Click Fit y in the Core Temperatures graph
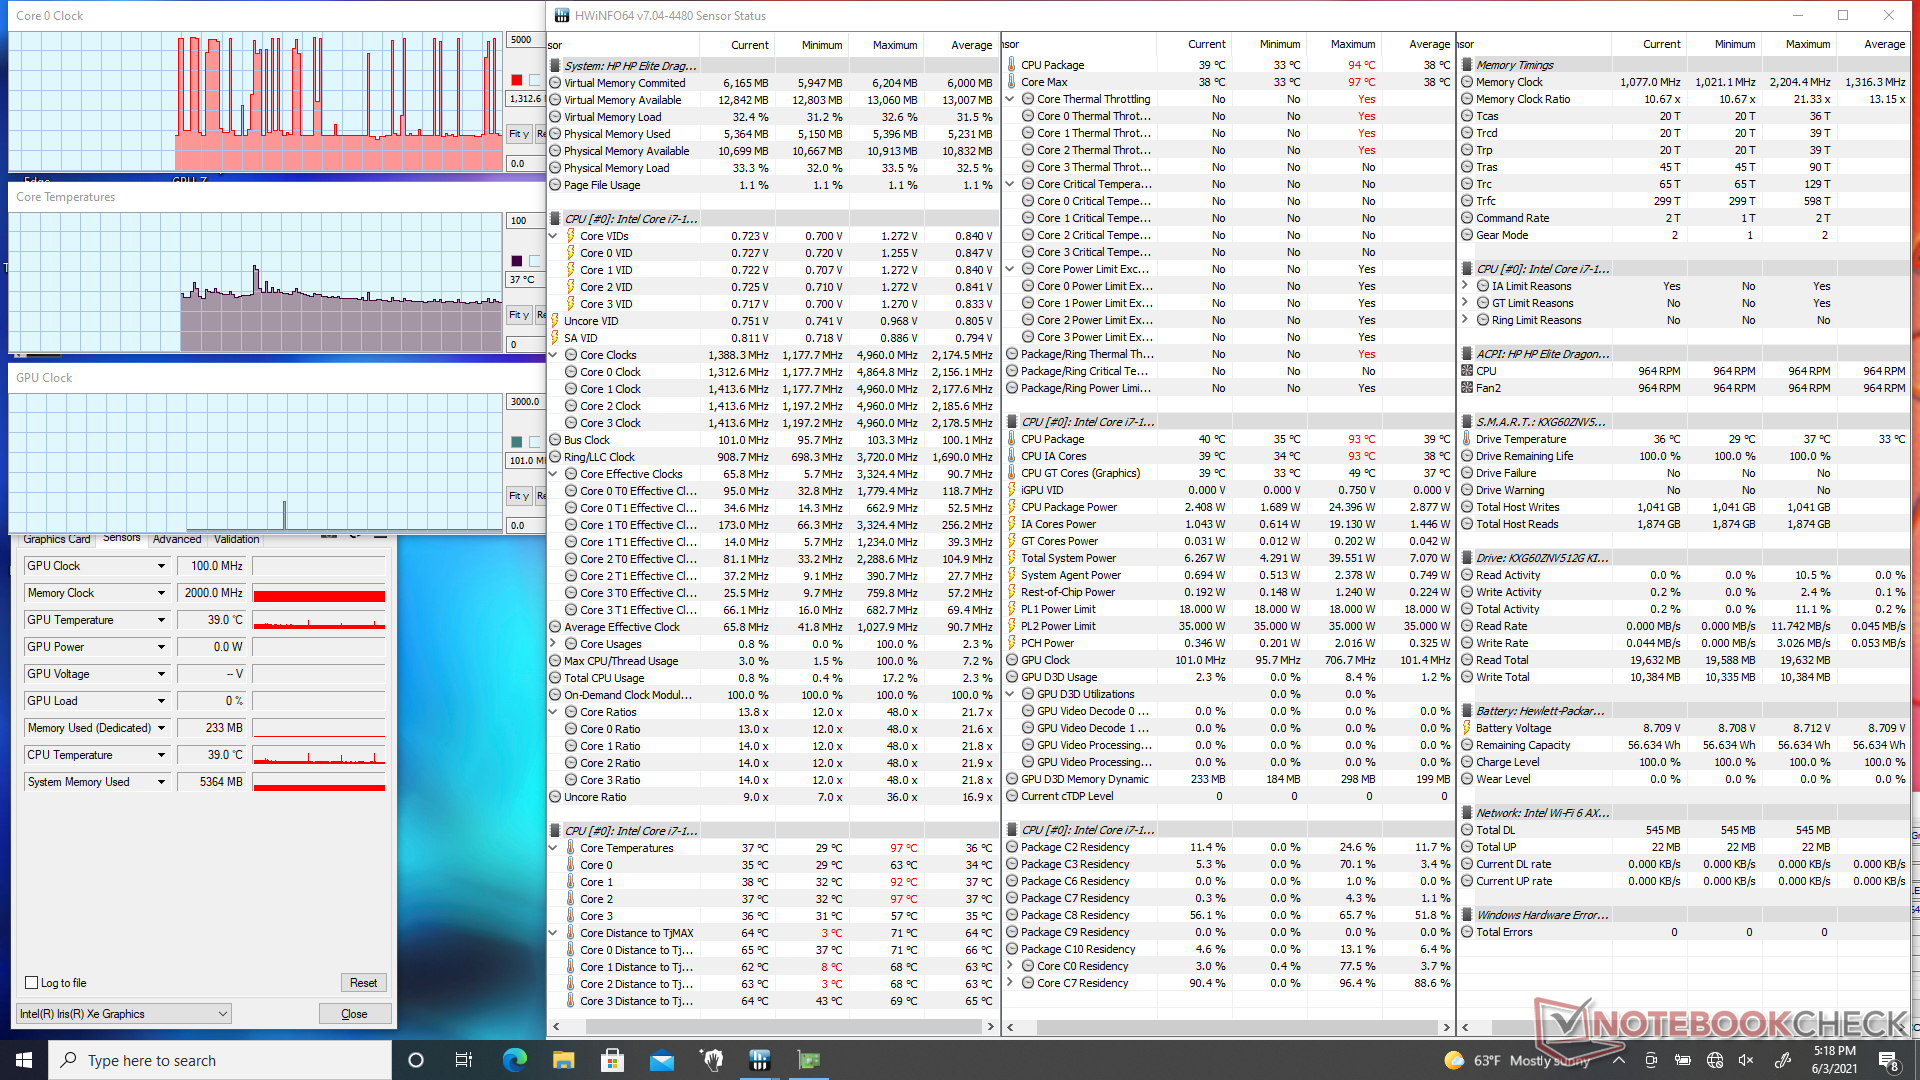1920x1080 pixels. click(x=518, y=315)
